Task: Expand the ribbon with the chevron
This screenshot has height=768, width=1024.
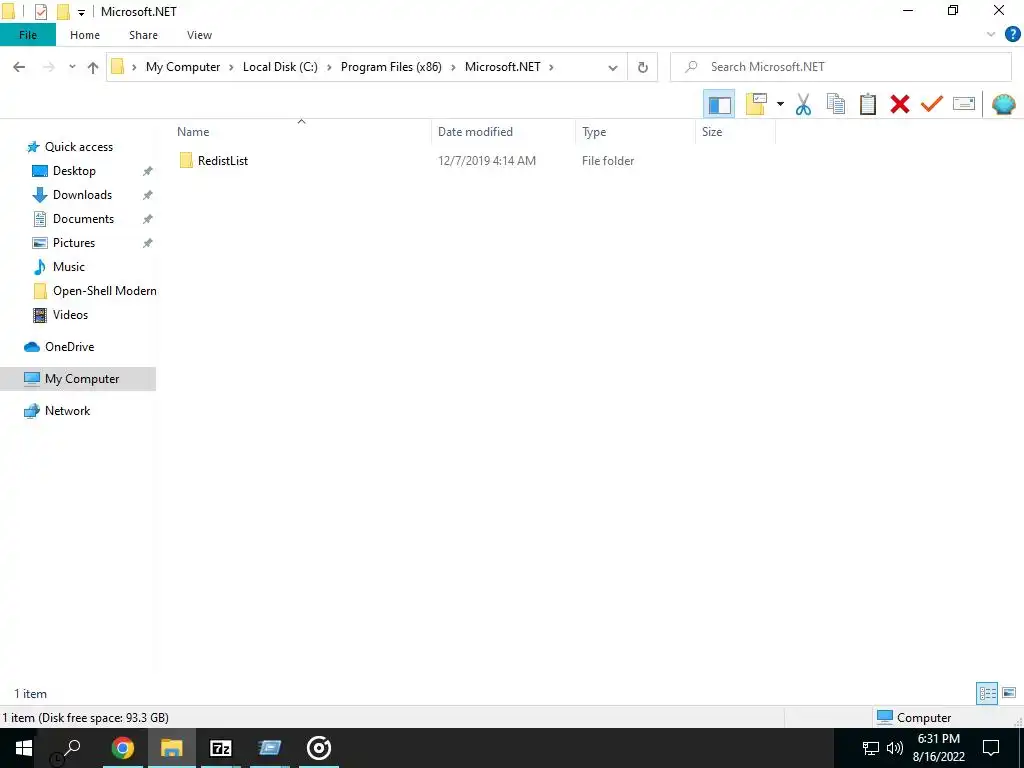Action: 991,35
